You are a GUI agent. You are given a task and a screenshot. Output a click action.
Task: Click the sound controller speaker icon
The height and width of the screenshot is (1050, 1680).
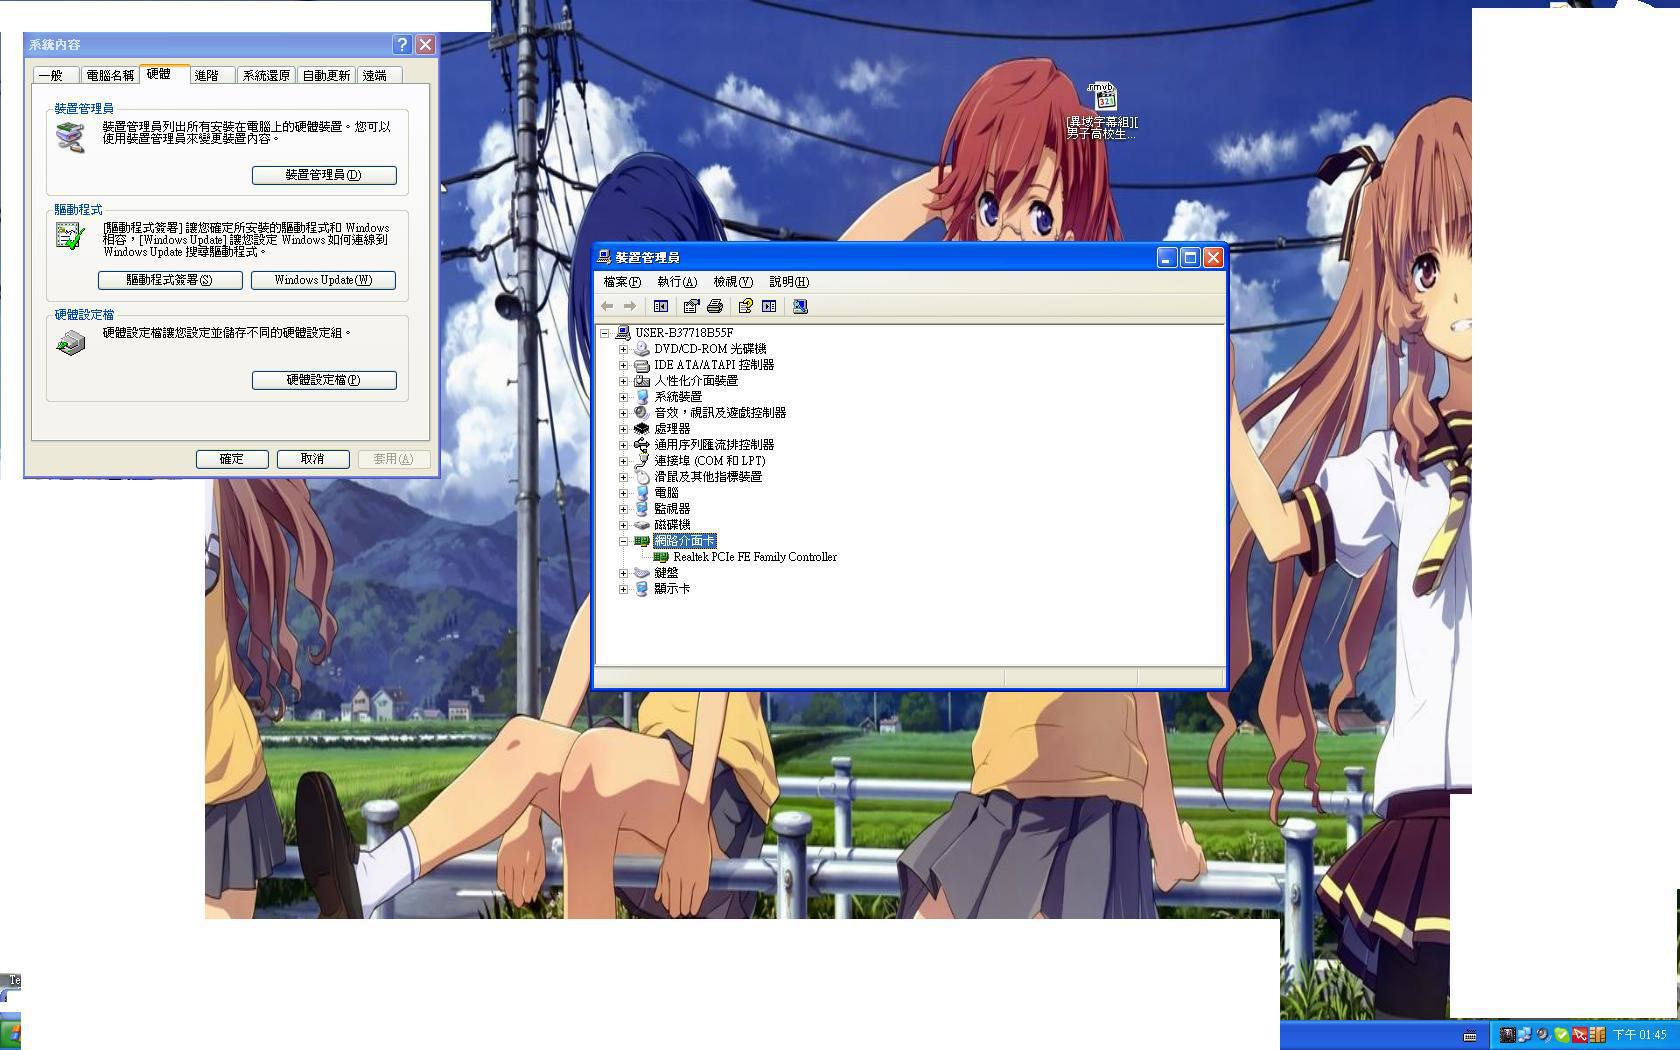(642, 413)
